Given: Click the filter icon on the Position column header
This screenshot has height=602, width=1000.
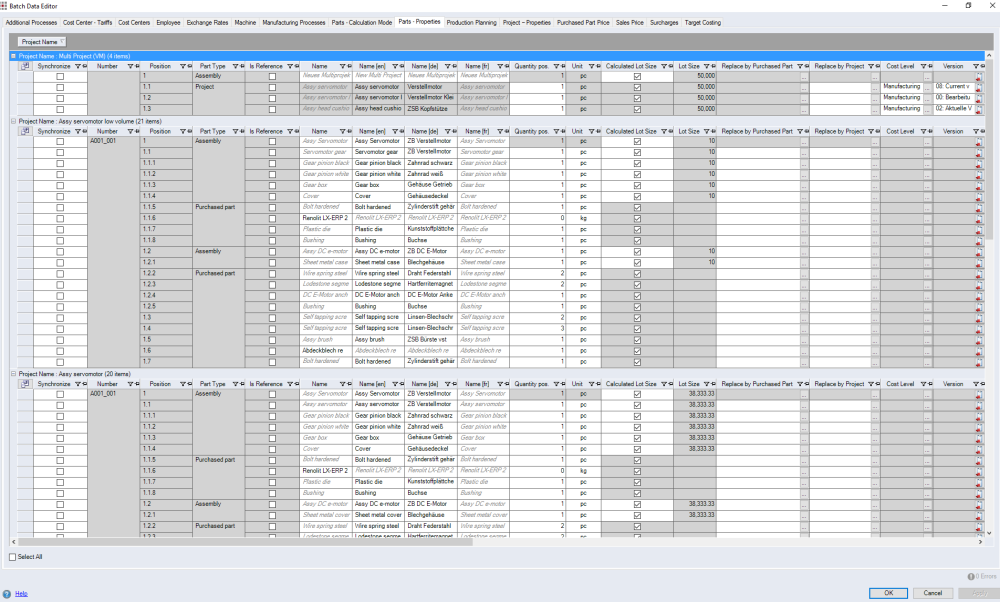Looking at the screenshot, I should coord(183,65).
